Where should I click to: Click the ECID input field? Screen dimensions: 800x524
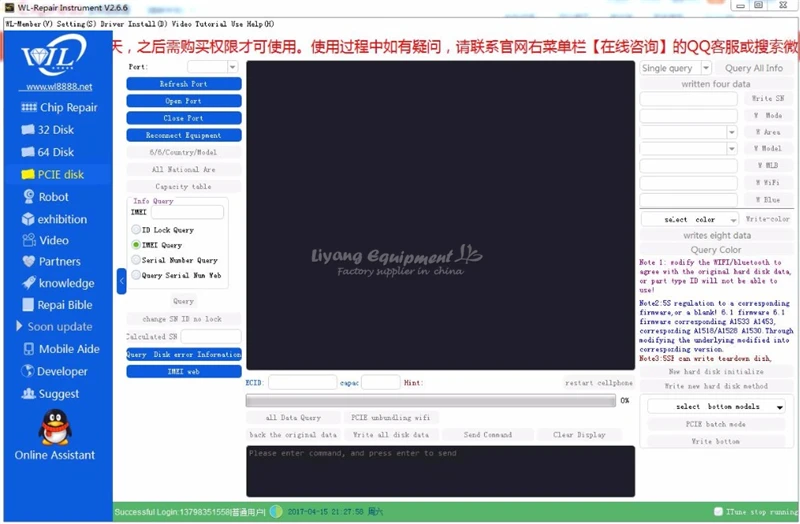click(303, 382)
